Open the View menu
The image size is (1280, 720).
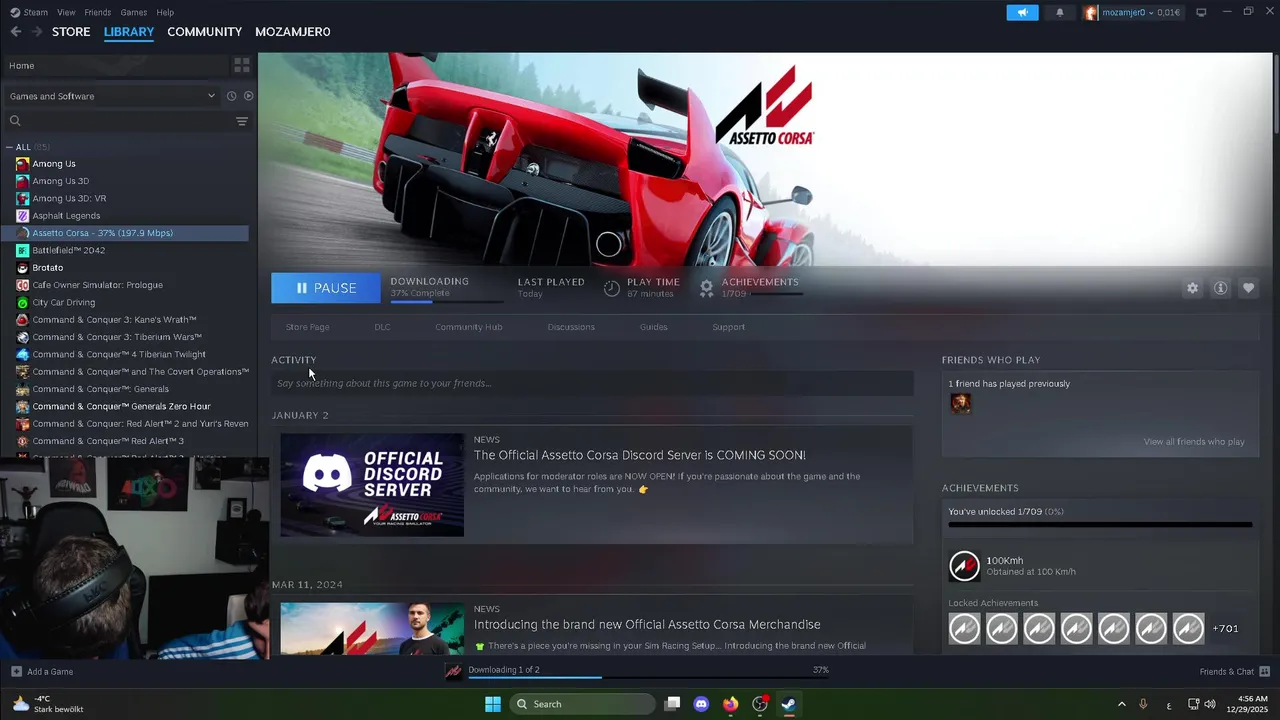tap(66, 12)
